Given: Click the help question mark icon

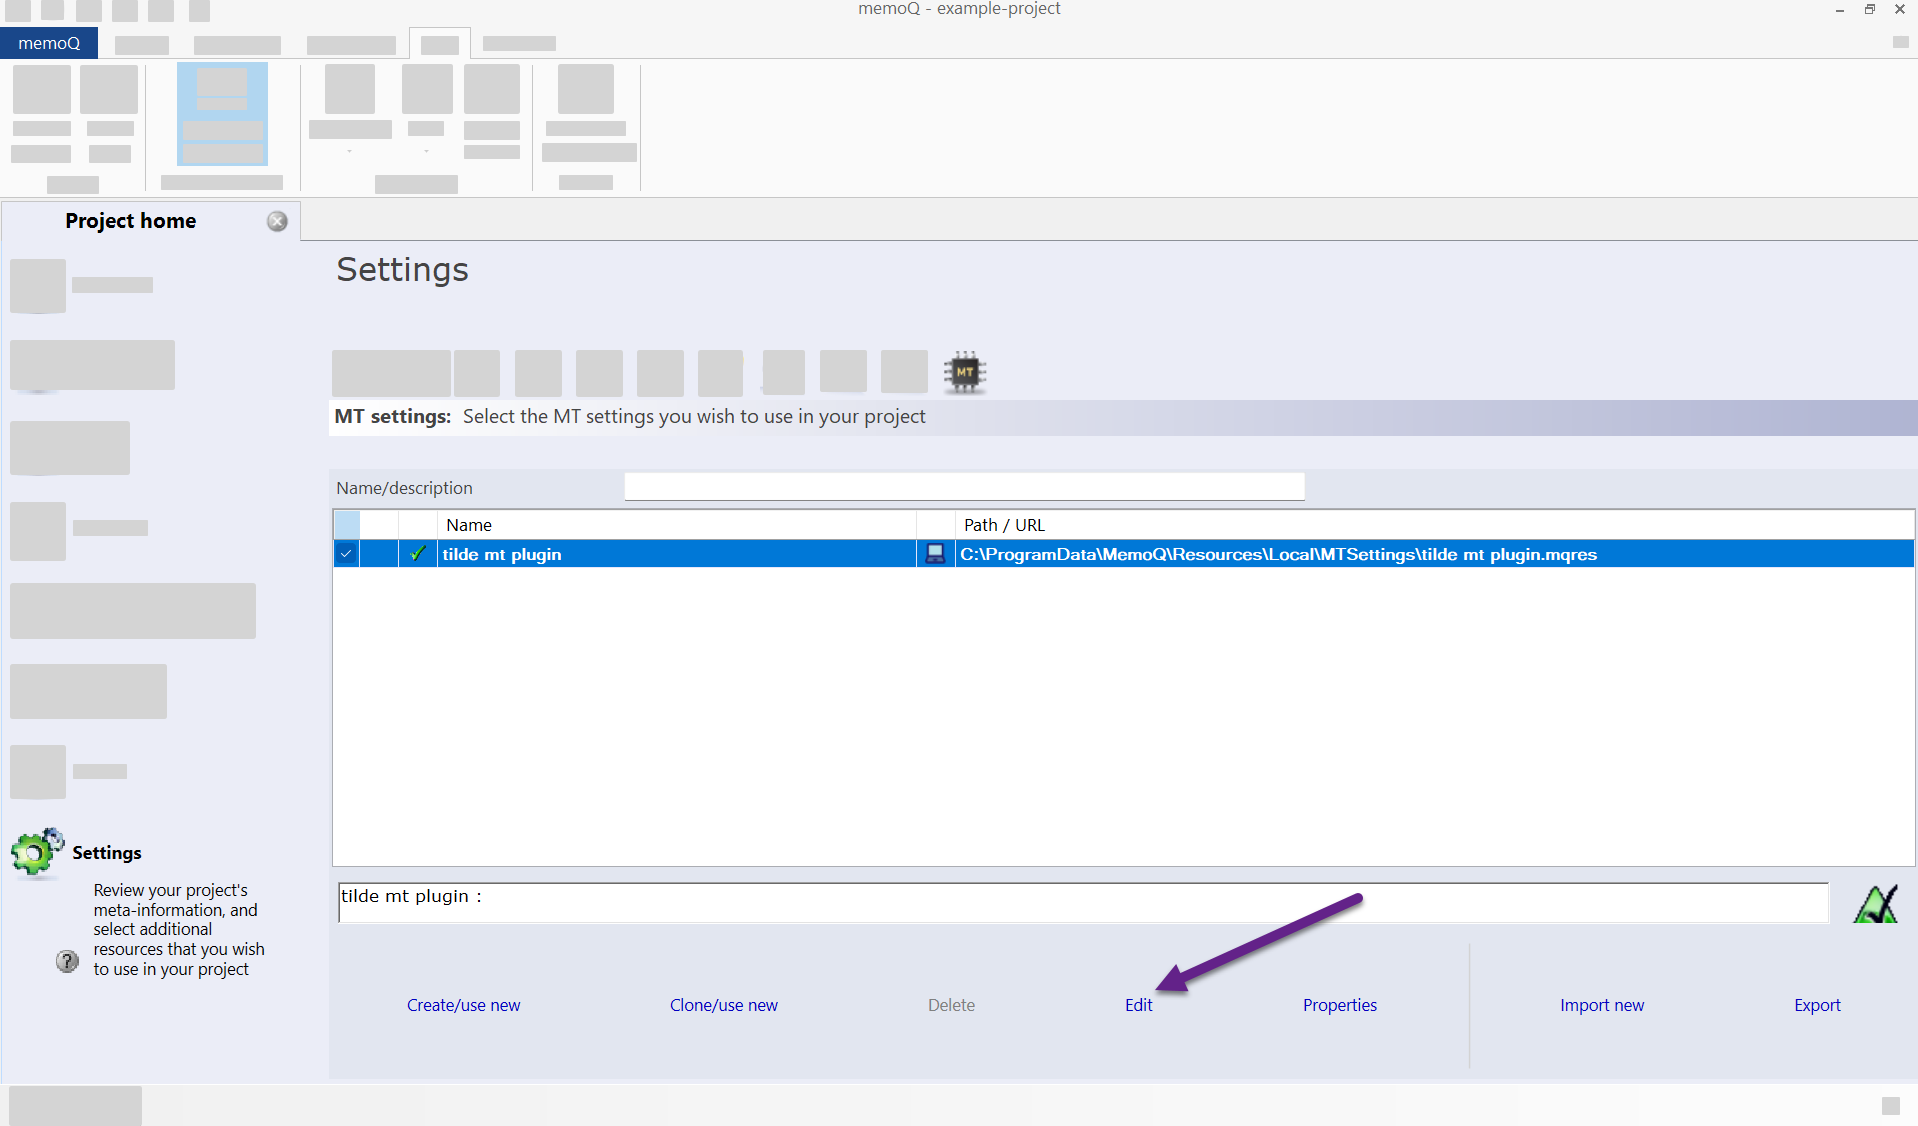Looking at the screenshot, I should (67, 961).
